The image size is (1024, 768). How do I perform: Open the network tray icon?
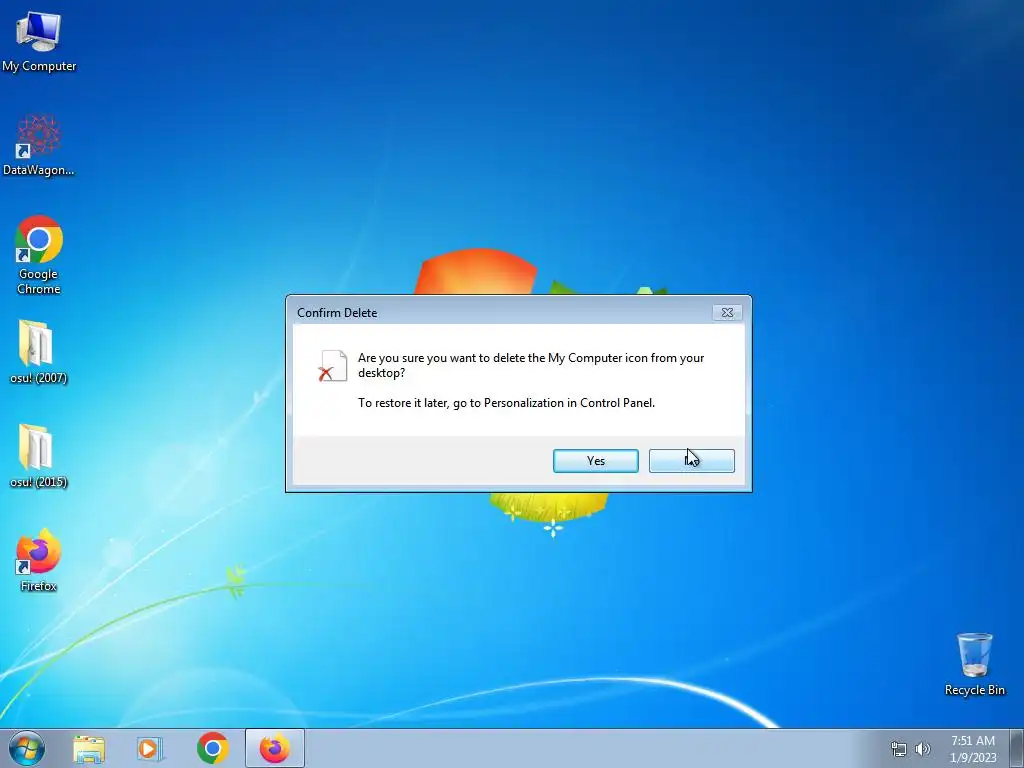(899, 749)
